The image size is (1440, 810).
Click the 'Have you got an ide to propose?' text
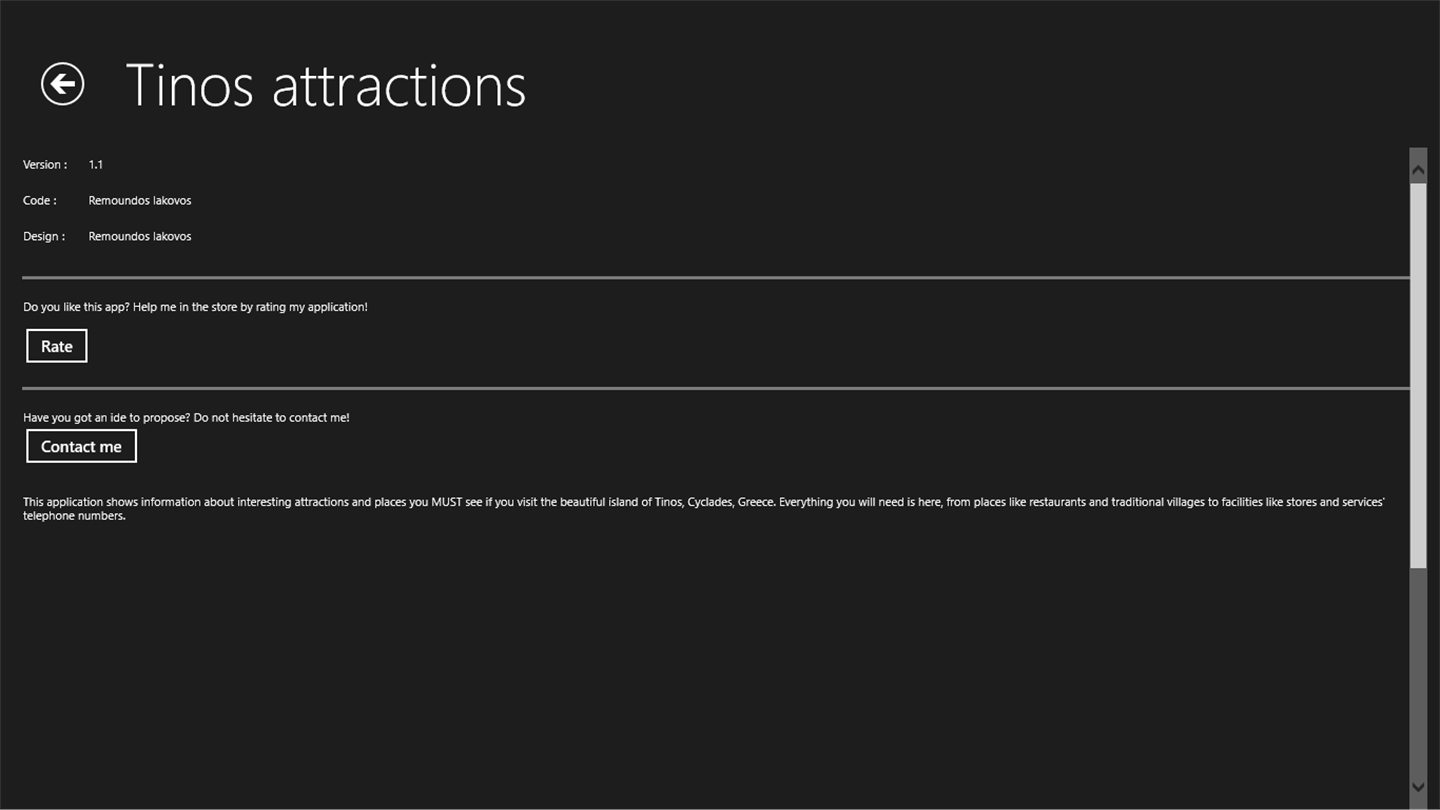[x=186, y=417]
